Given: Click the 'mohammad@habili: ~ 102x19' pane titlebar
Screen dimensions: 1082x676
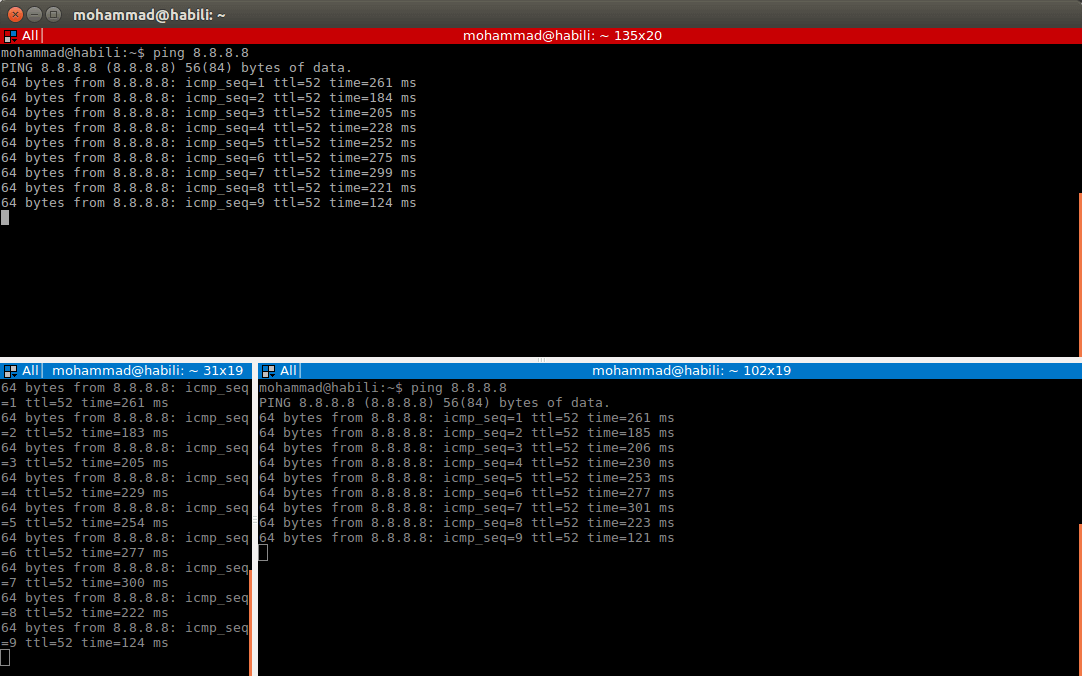Looking at the screenshot, I should pos(691,370).
